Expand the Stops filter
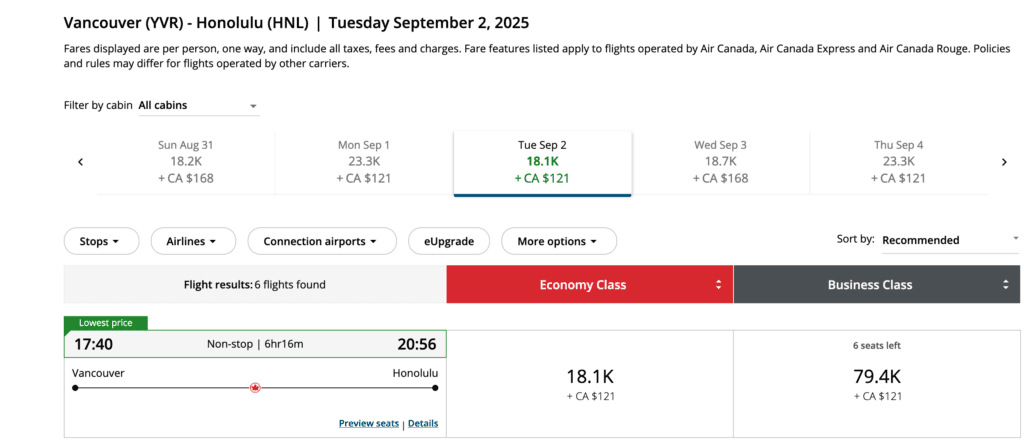 click(x=100, y=241)
